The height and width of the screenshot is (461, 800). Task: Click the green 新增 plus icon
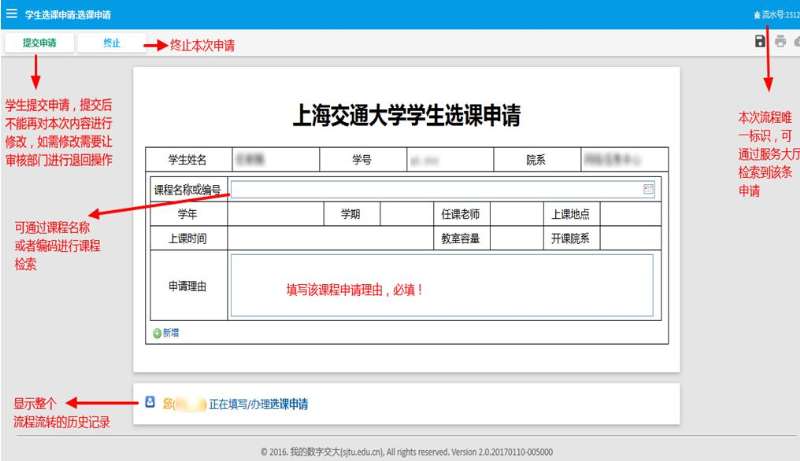pos(157,333)
